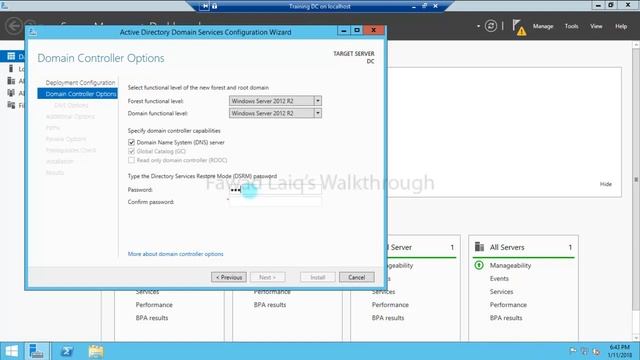The image size is (640, 360).
Task: Open Events under All Servers
Action: [499, 278]
